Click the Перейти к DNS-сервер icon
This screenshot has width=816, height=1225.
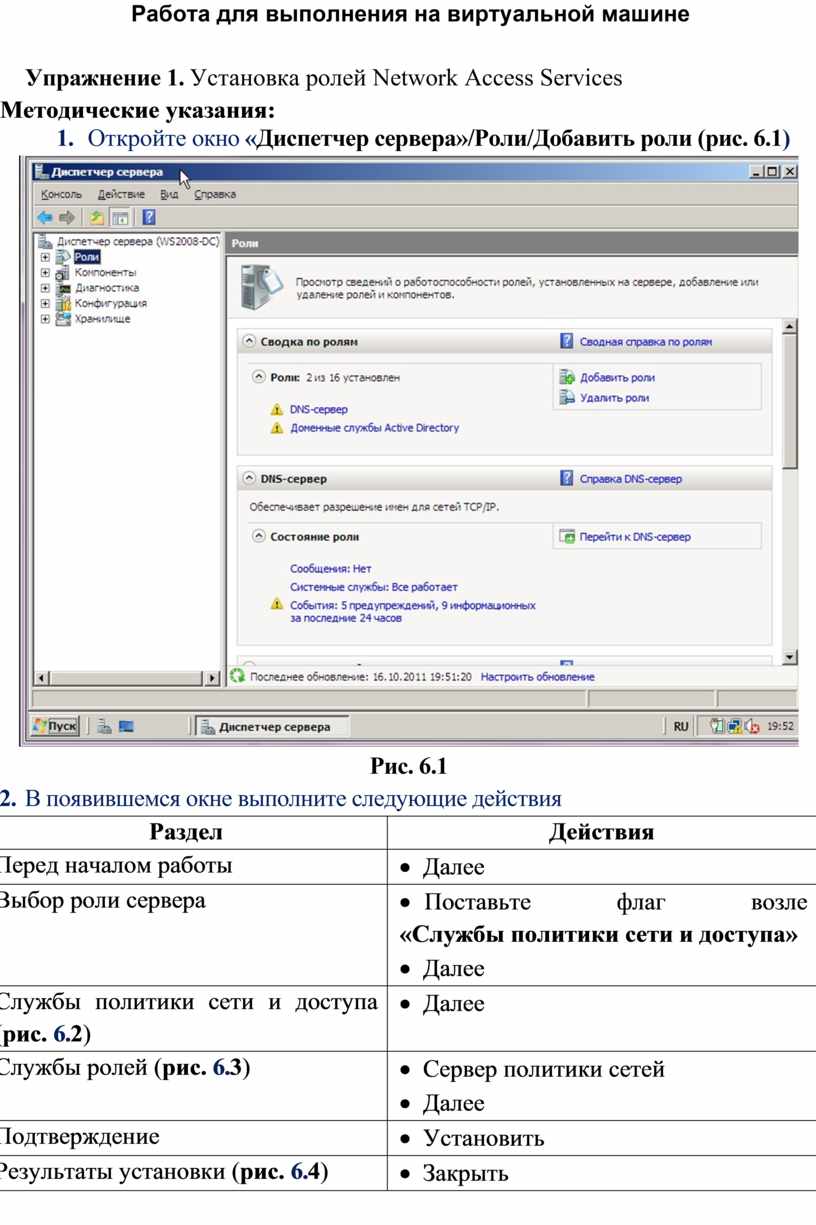[x=567, y=537]
